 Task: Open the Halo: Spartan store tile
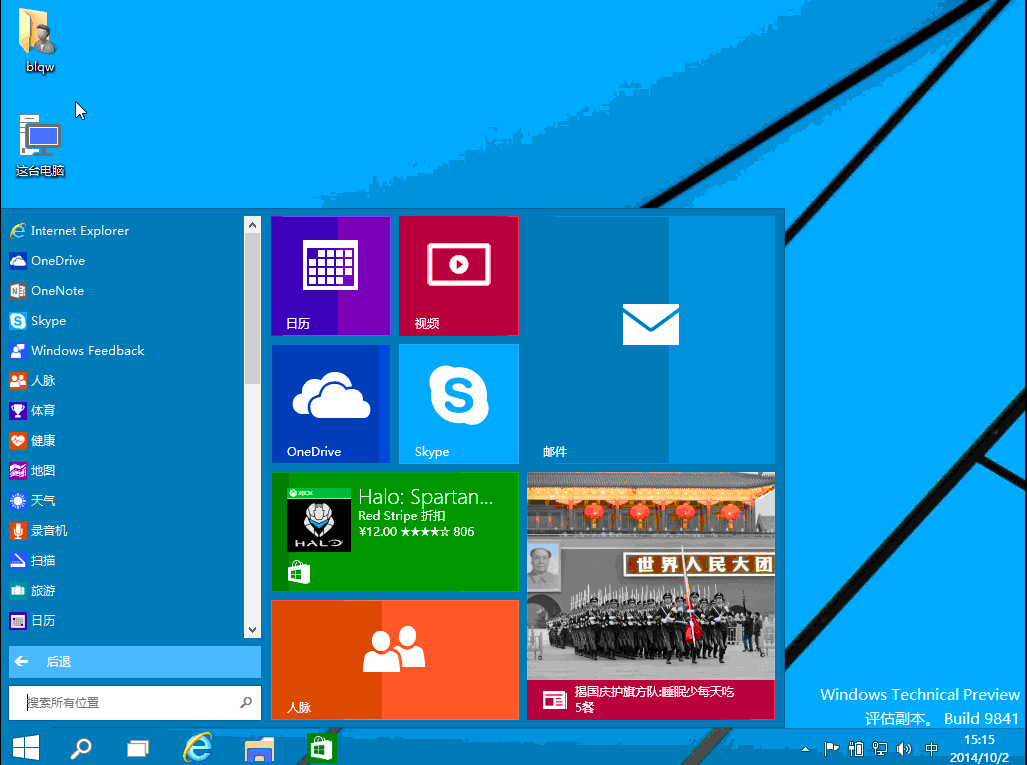tap(395, 532)
